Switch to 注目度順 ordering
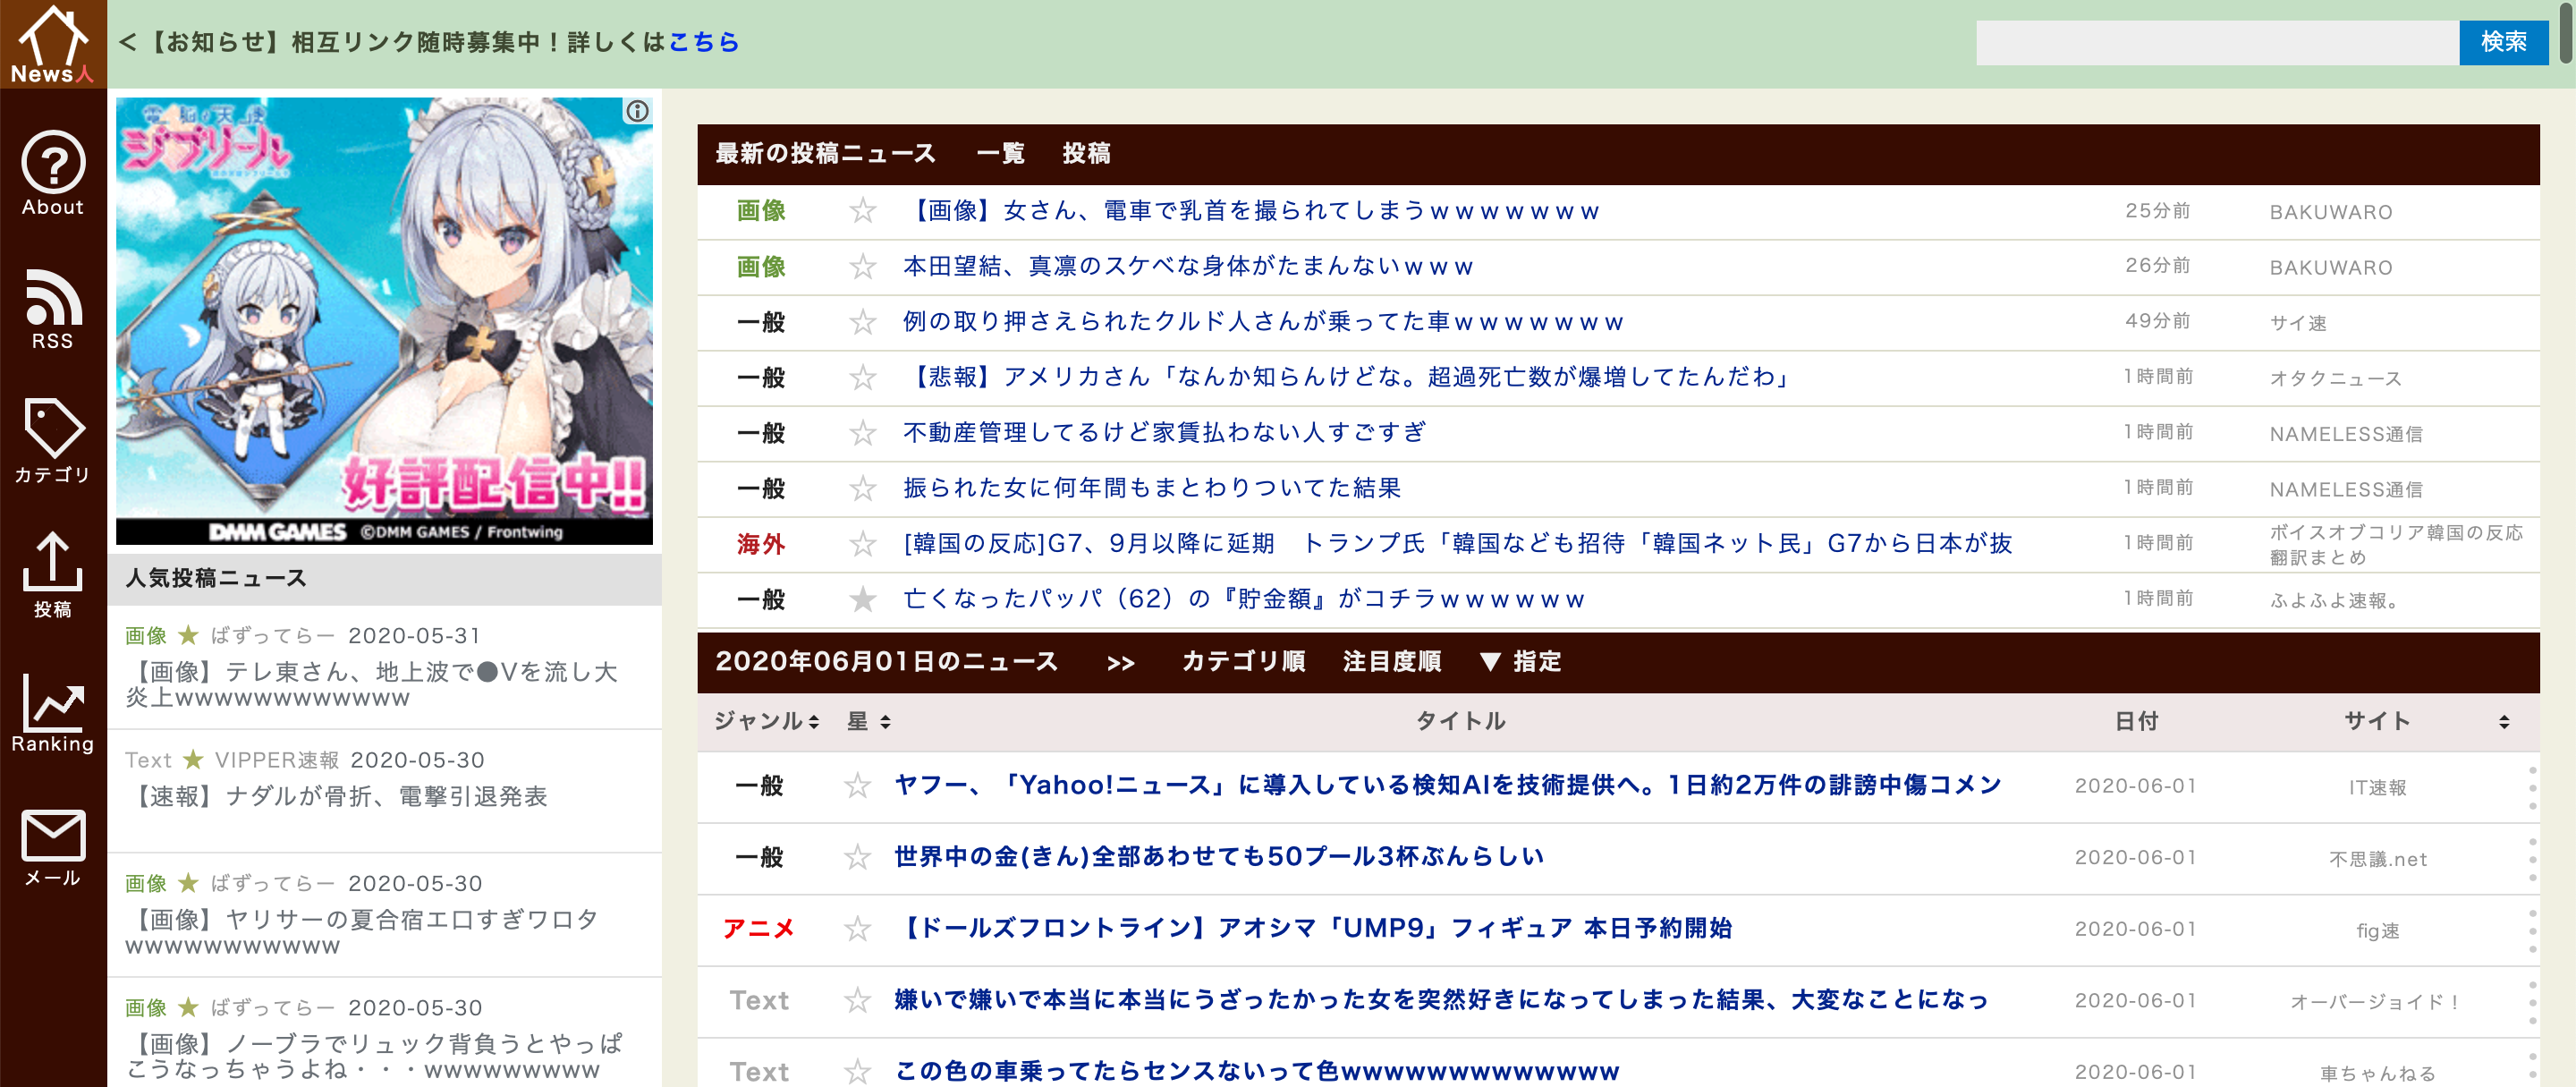The height and width of the screenshot is (1087, 2576). coord(1392,662)
